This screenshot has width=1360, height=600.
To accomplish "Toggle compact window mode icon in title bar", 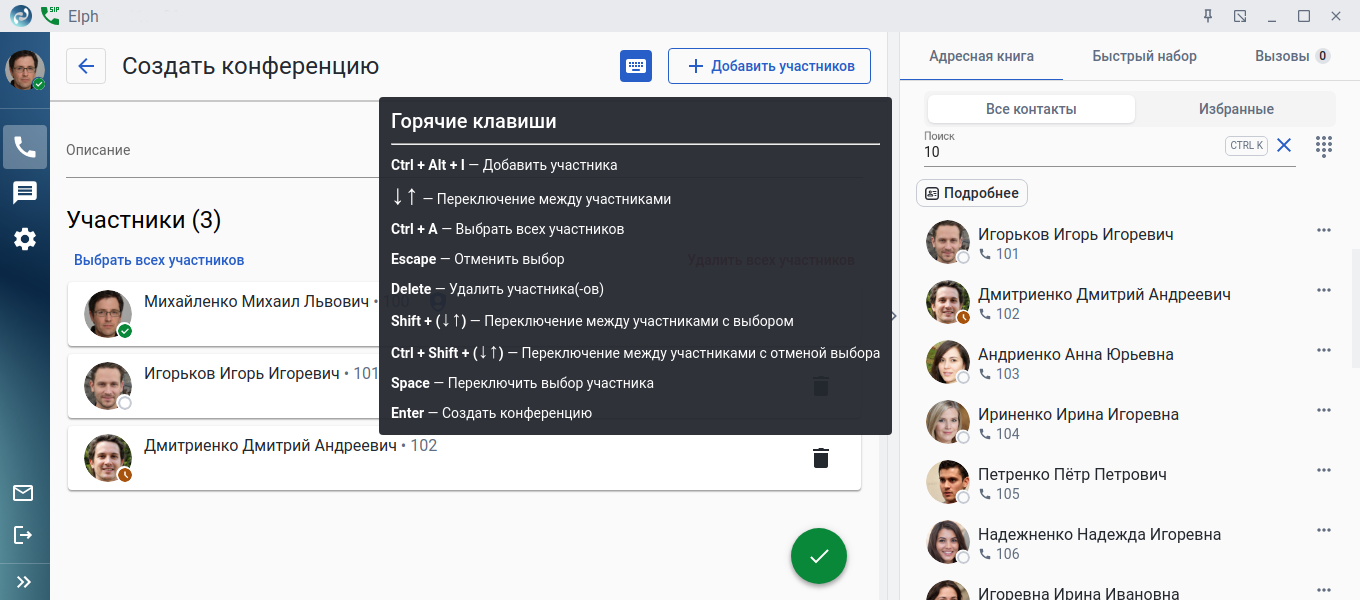I will 1240,16.
